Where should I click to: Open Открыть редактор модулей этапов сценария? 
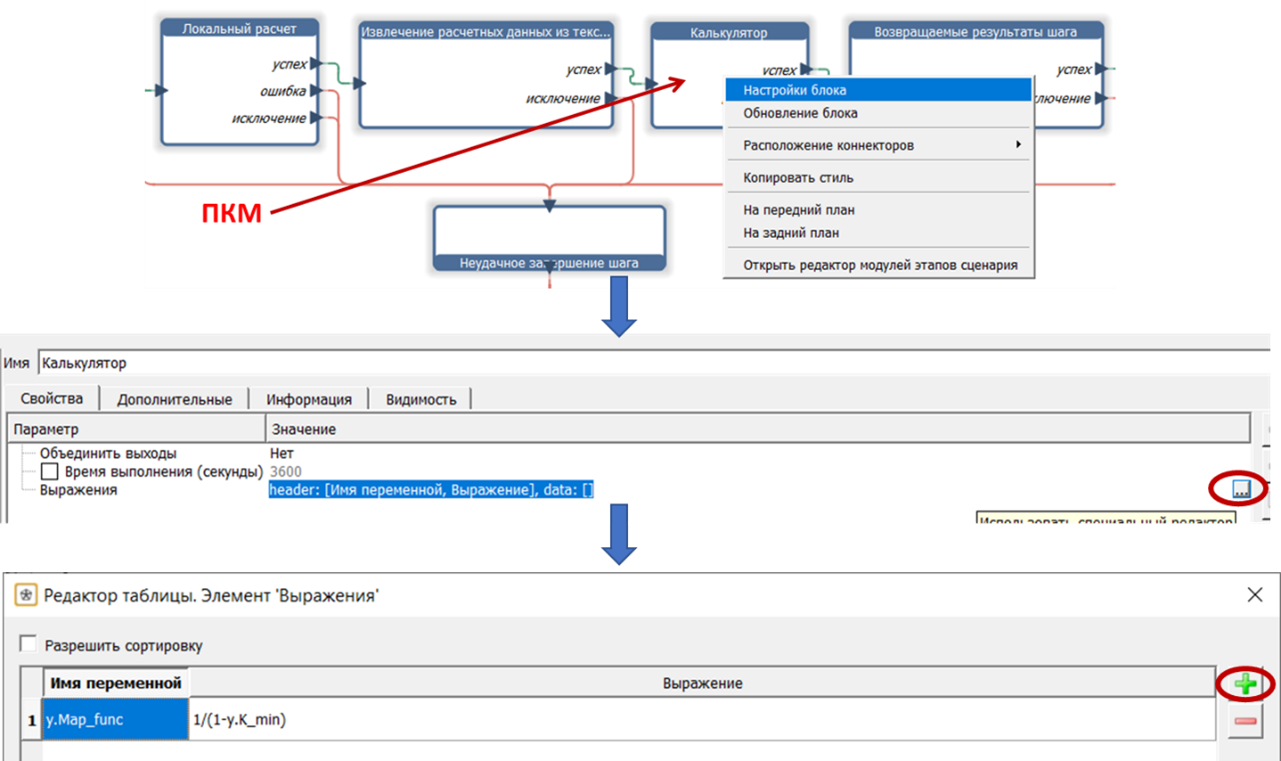click(x=877, y=265)
